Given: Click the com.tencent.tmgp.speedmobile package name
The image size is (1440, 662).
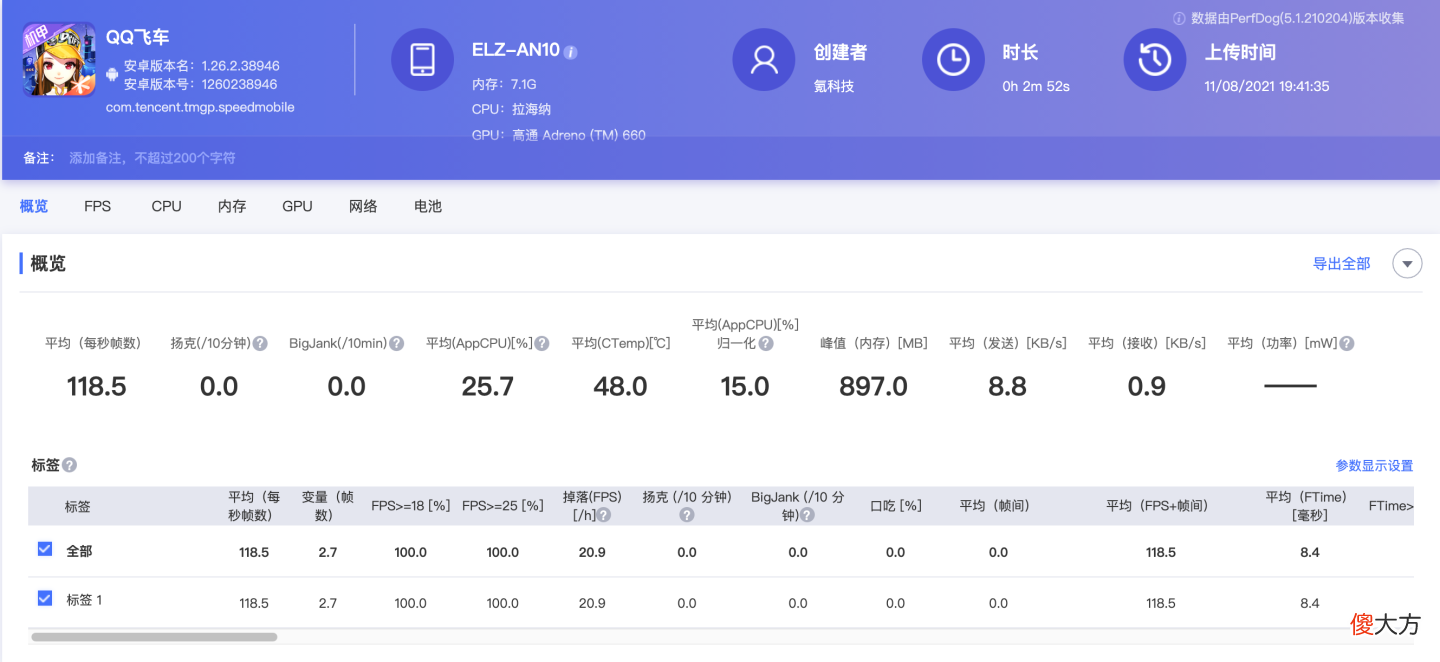Looking at the screenshot, I should point(200,107).
